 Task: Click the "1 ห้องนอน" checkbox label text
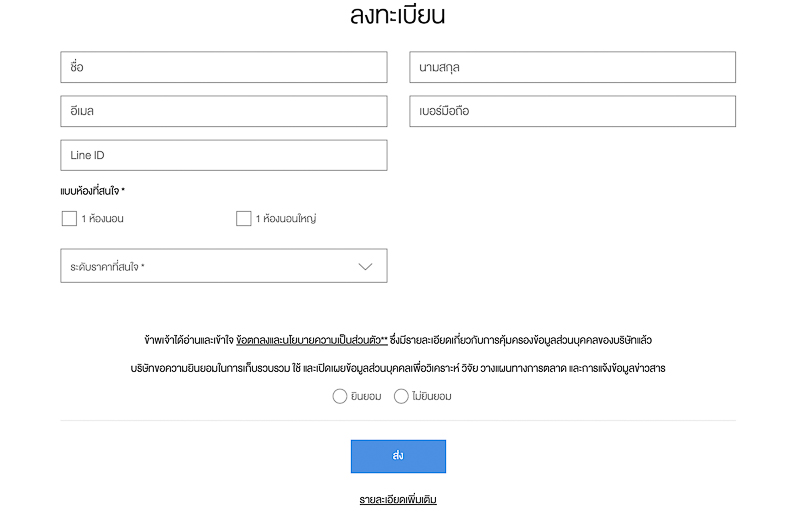point(102,218)
